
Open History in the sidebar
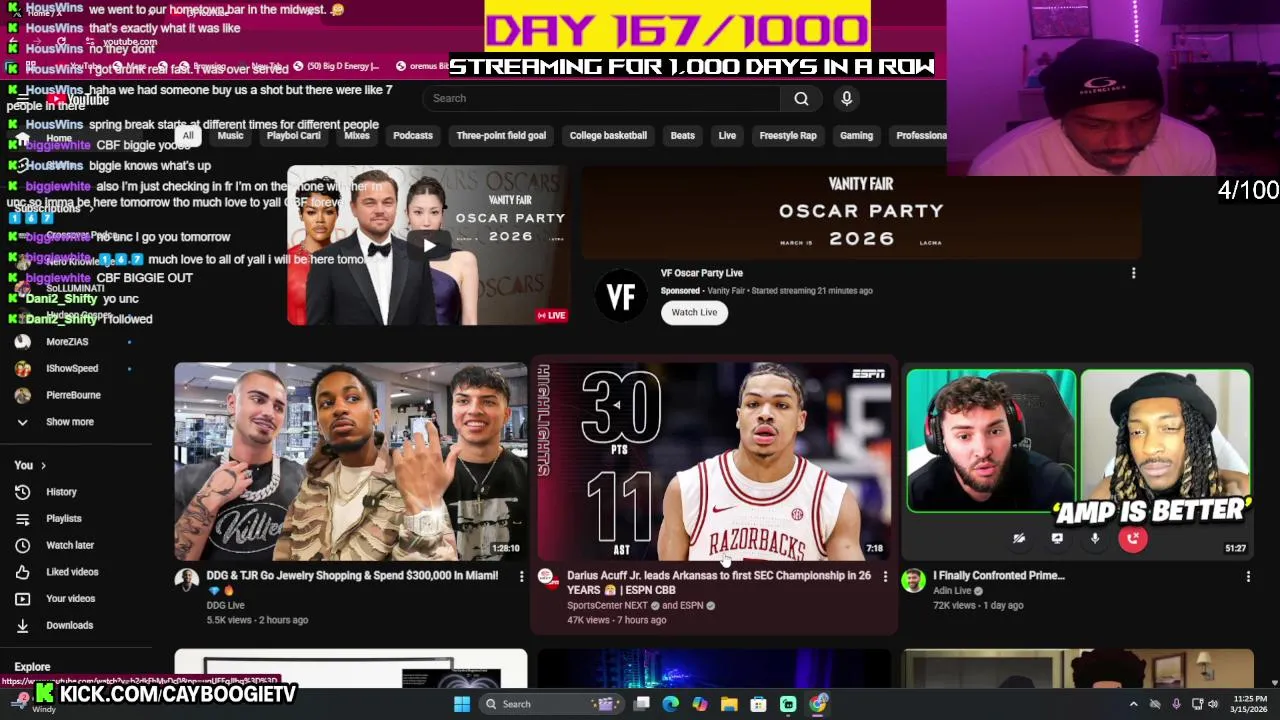pyautogui.click(x=61, y=492)
